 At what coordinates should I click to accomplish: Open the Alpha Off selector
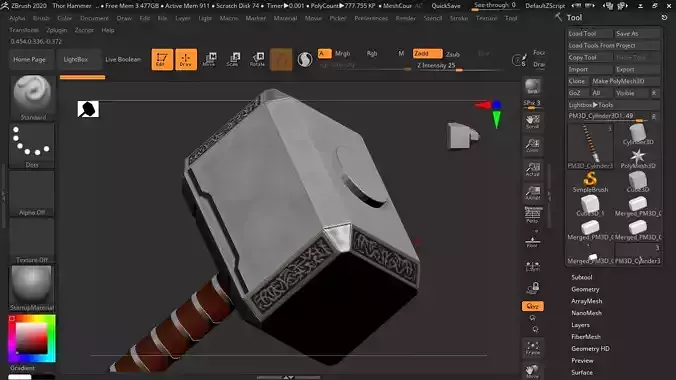pyautogui.click(x=32, y=193)
